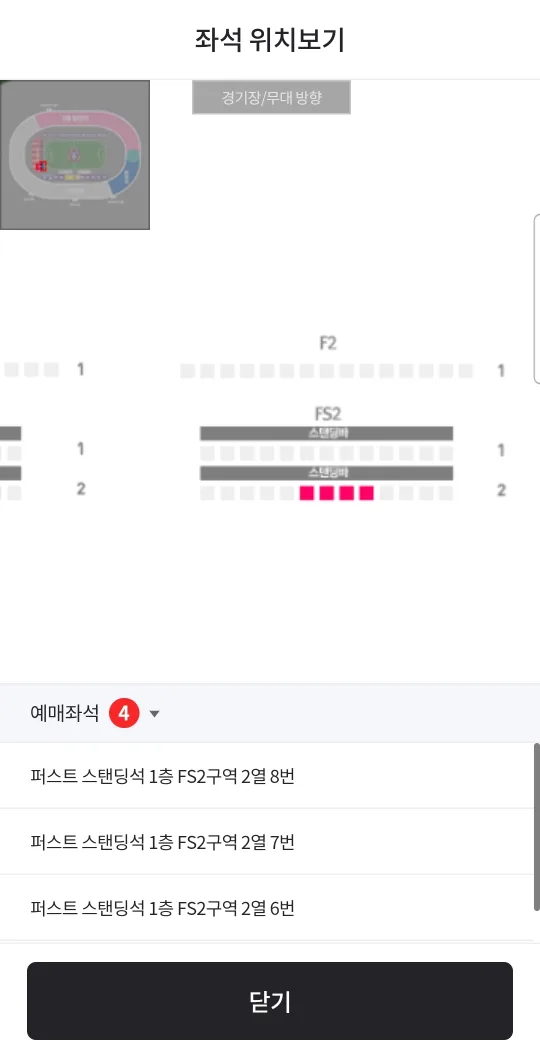This screenshot has width=540, height=1058.
Task: Click the red 4 seat count badge
Action: (124, 713)
